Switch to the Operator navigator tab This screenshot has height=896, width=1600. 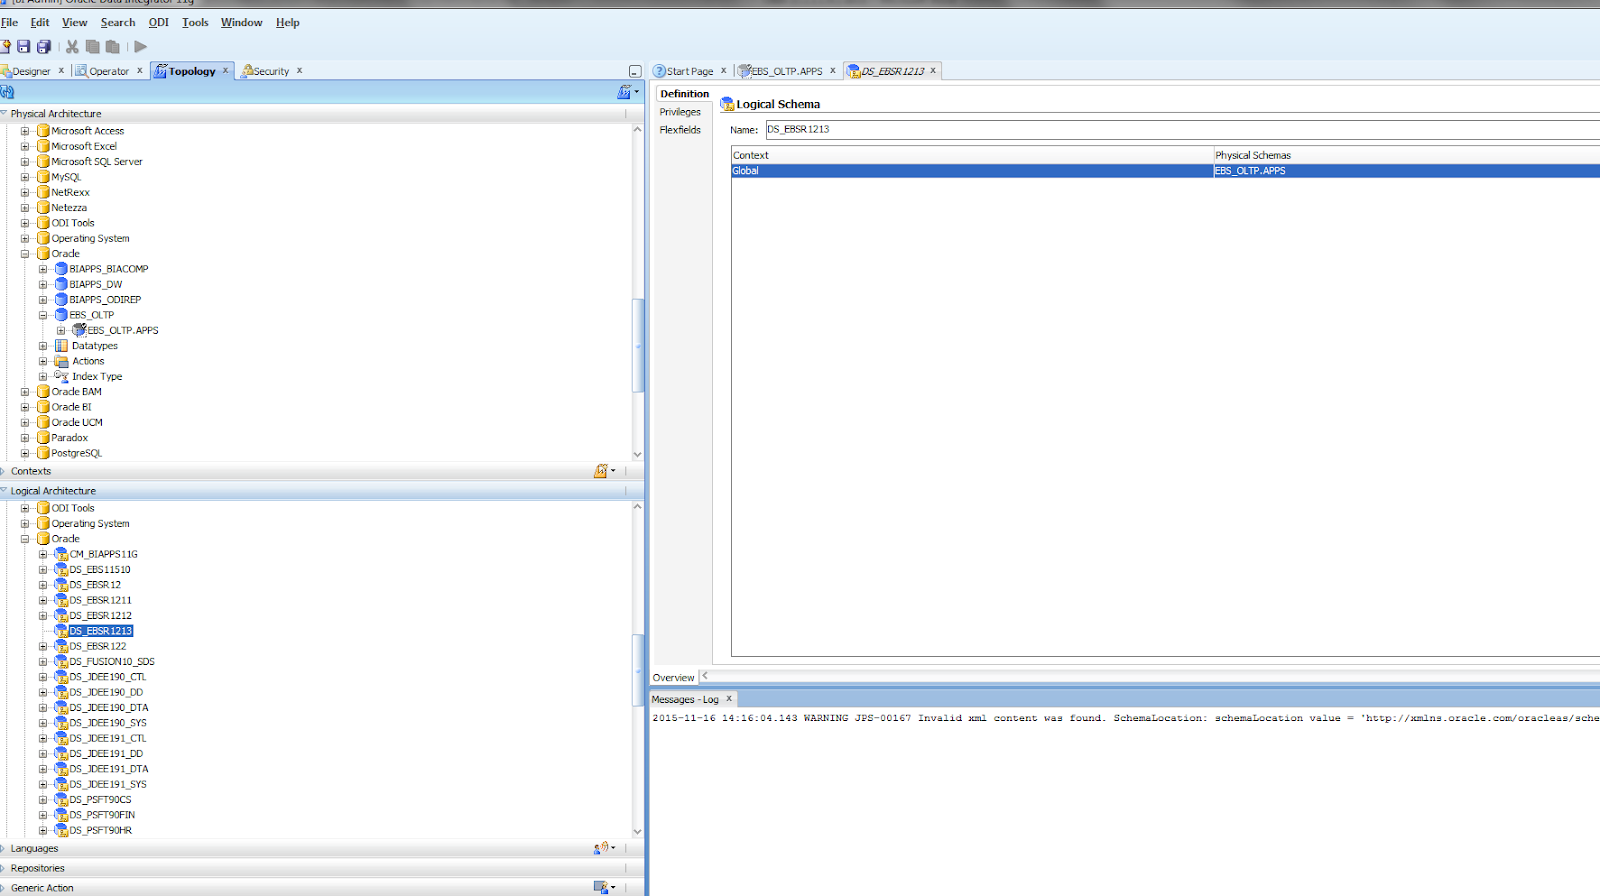(108, 71)
